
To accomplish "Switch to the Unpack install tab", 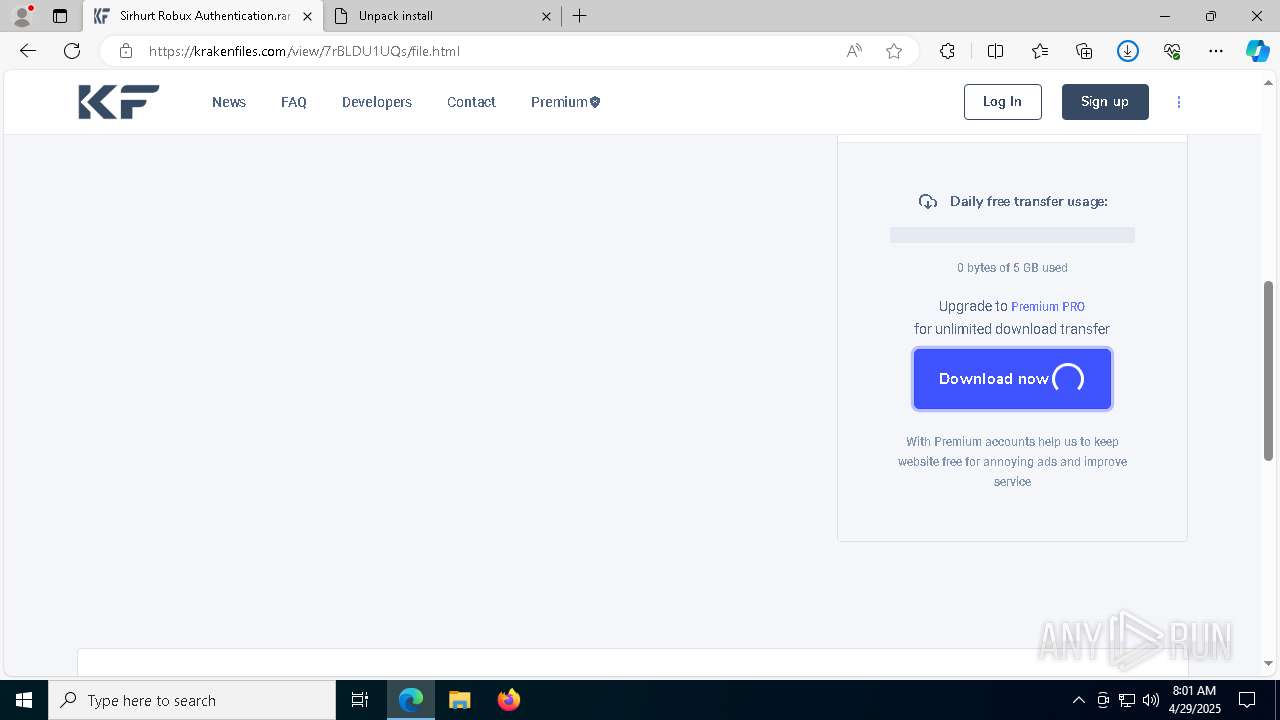I will (443, 16).
